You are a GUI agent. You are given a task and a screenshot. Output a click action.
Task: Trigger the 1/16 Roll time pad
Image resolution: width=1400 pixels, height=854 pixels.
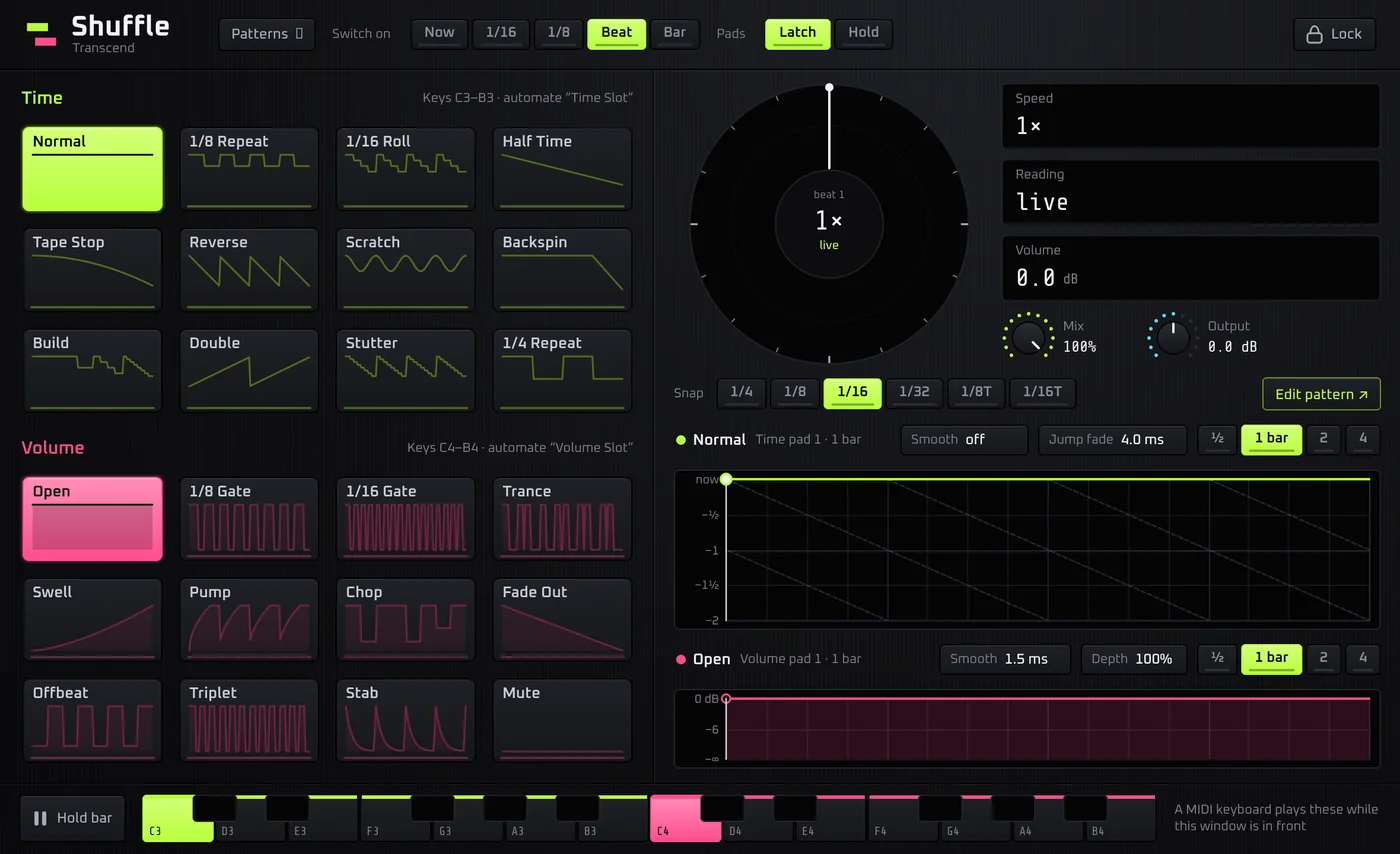(406, 169)
